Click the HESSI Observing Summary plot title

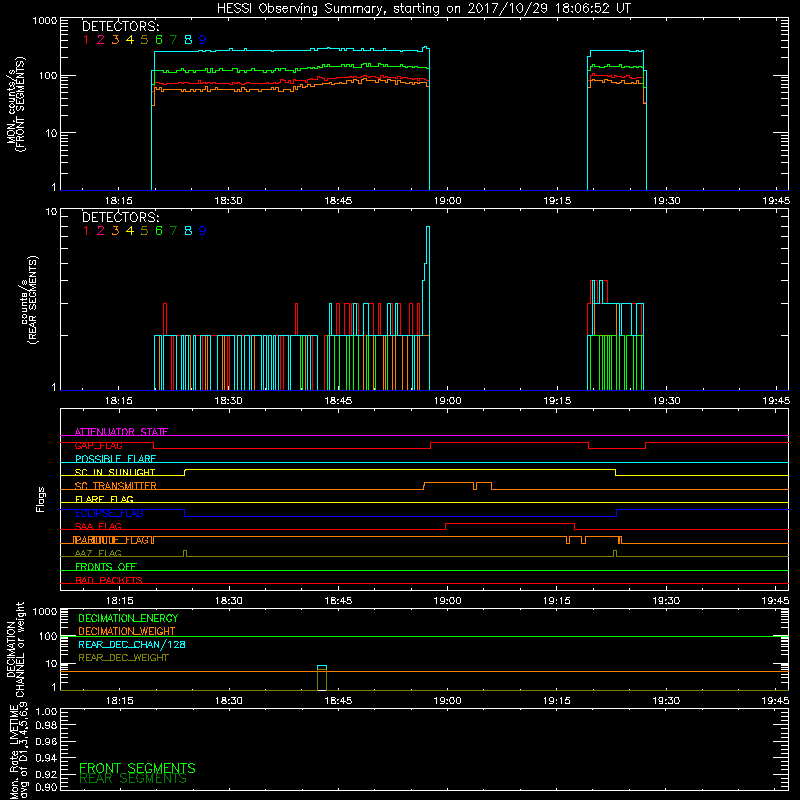(424, 9)
